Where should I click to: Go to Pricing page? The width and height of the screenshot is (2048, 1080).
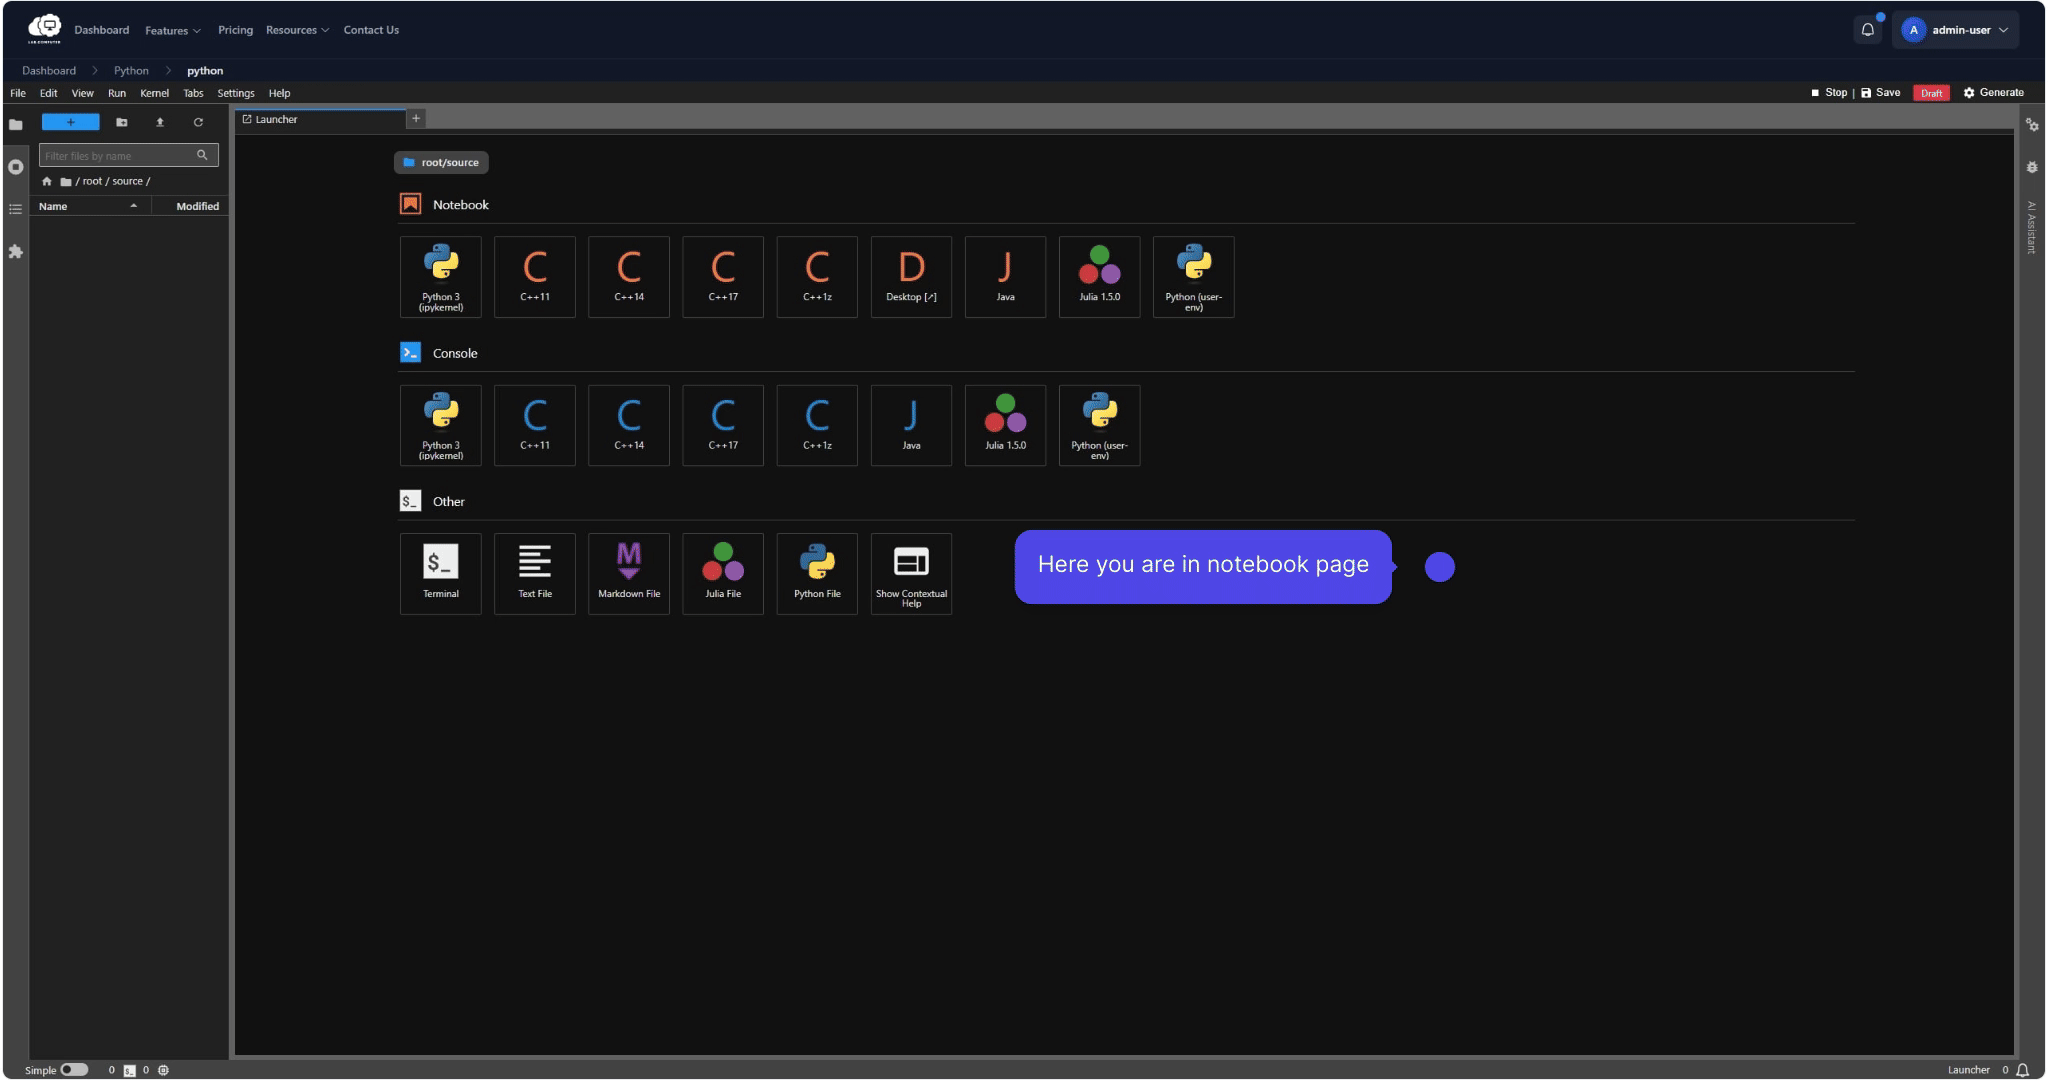click(x=235, y=30)
